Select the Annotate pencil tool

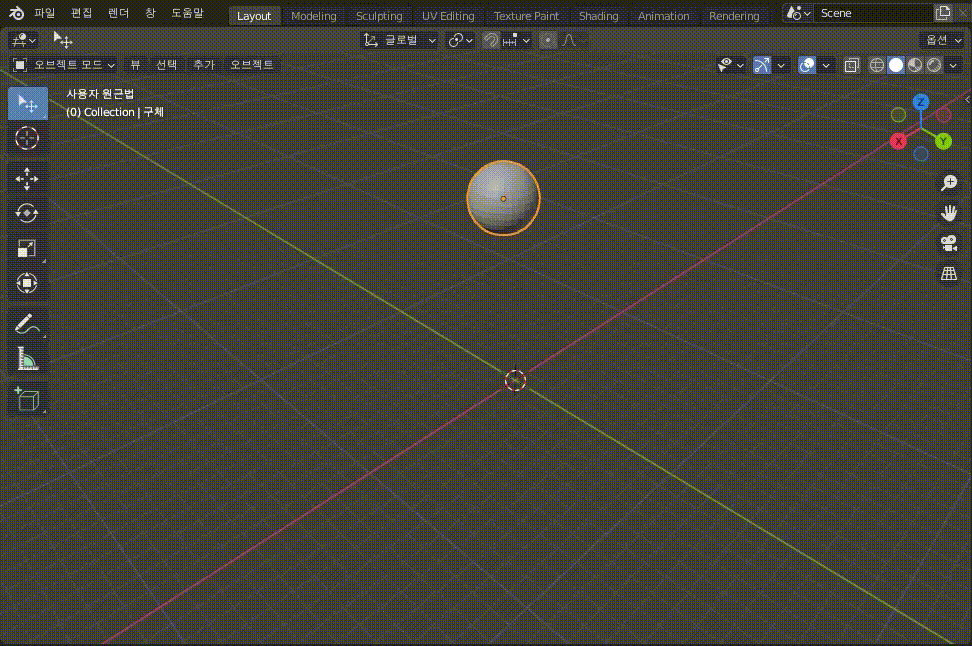[27, 324]
